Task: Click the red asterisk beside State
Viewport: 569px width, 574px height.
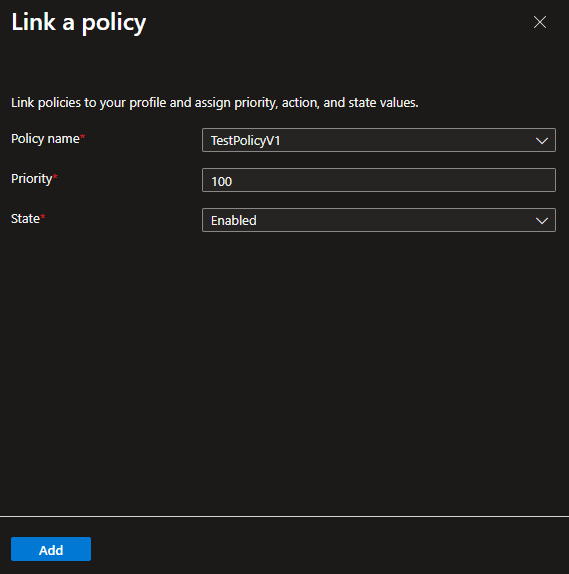Action: (43, 216)
